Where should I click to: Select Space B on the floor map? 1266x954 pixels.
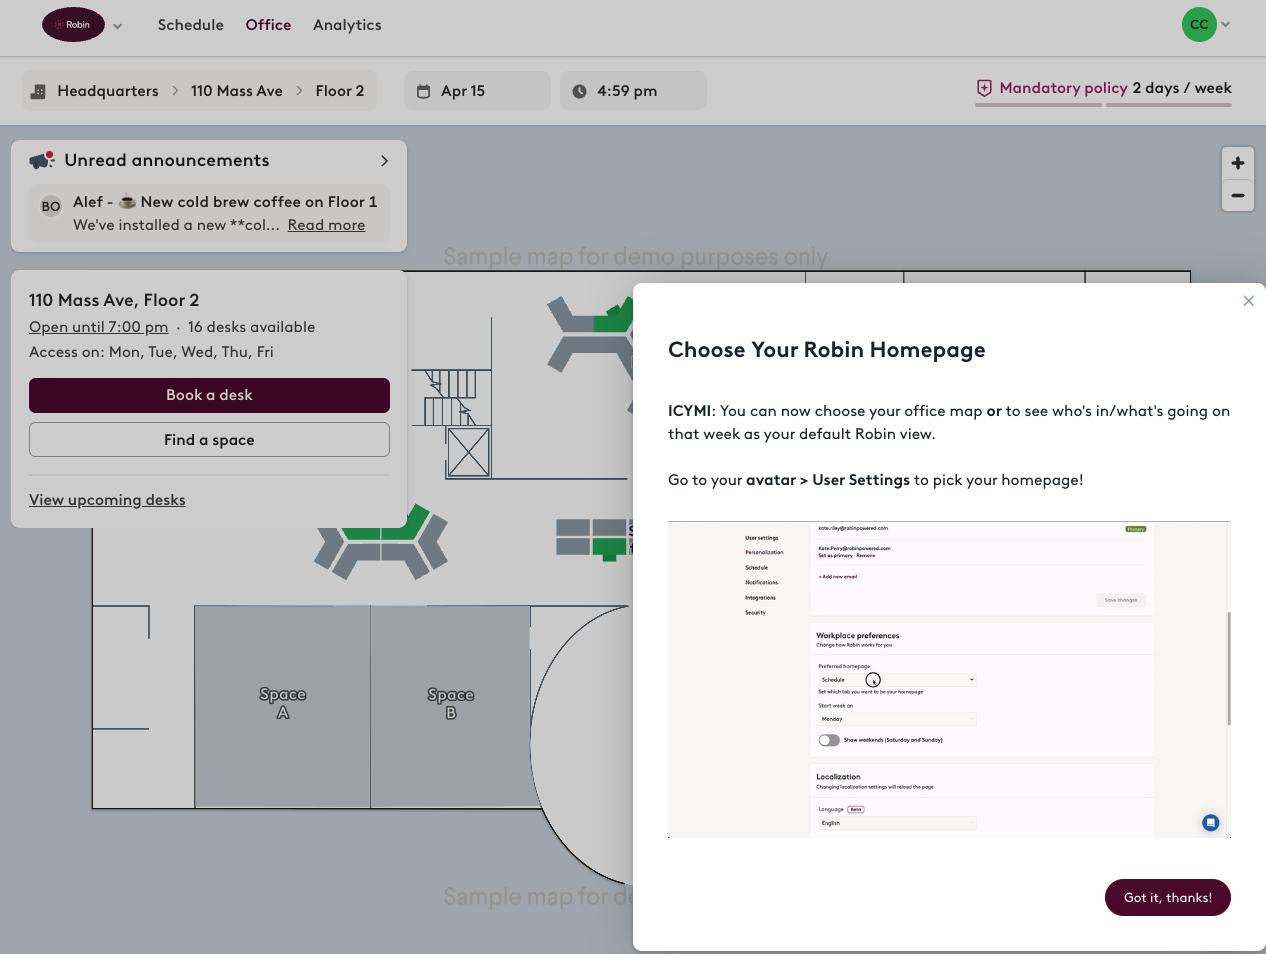tap(450, 706)
